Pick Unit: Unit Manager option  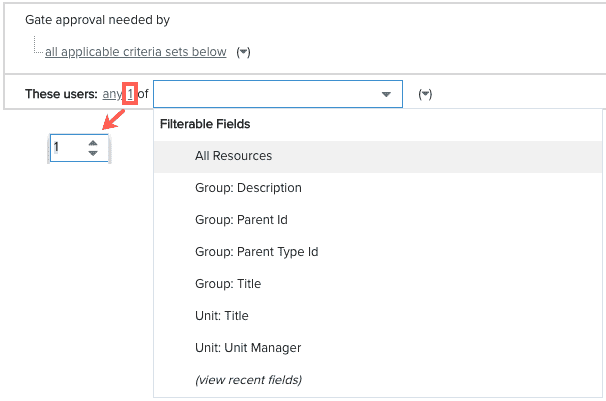378,348
